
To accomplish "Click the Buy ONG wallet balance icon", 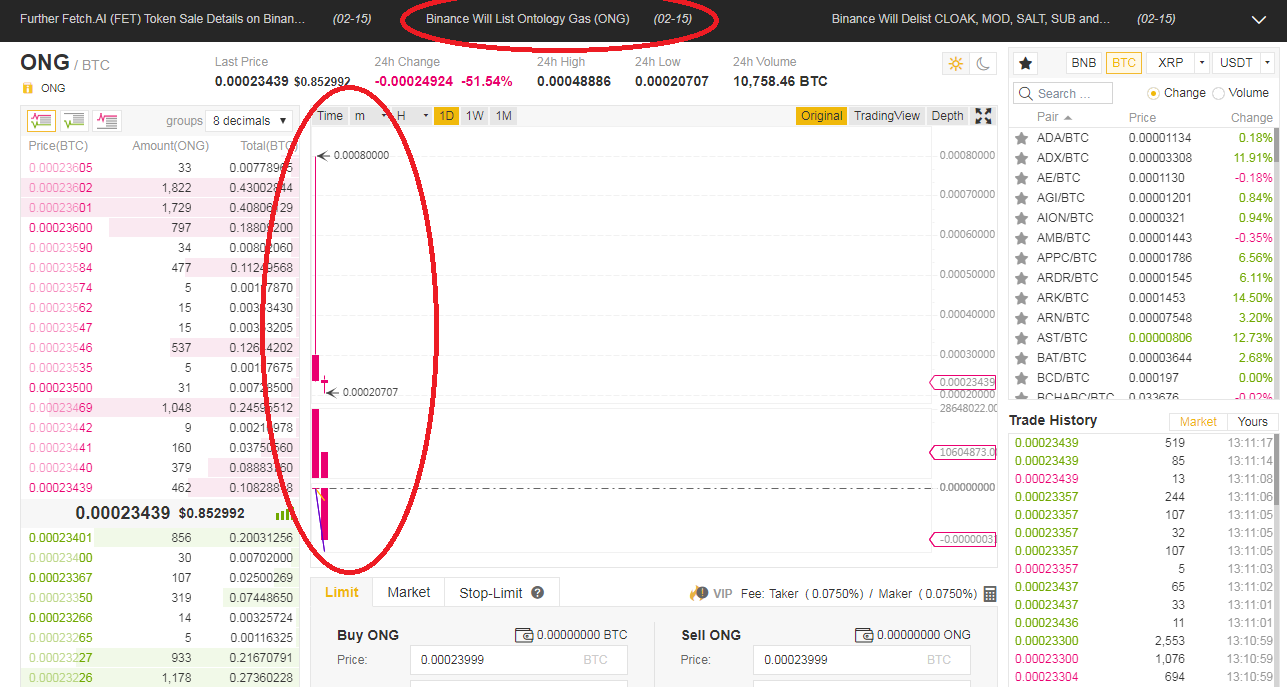I will point(523,635).
